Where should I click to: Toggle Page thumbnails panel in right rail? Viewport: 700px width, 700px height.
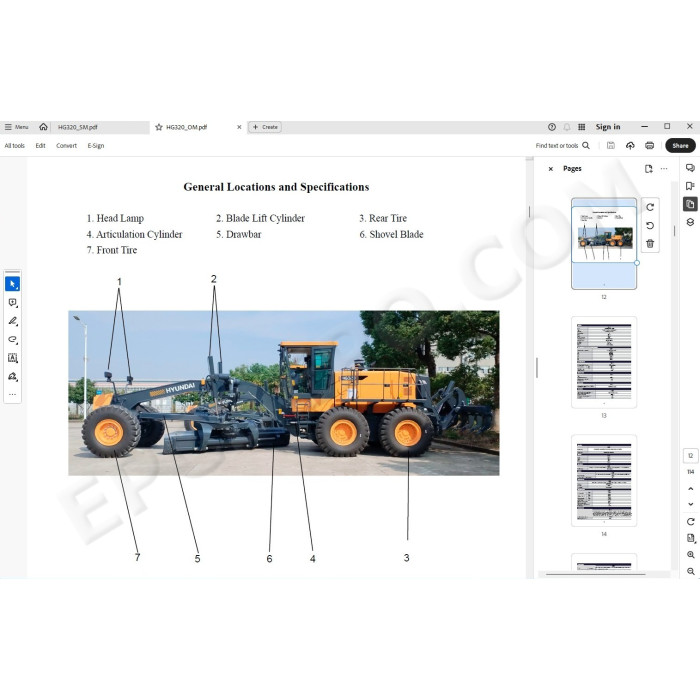point(690,204)
